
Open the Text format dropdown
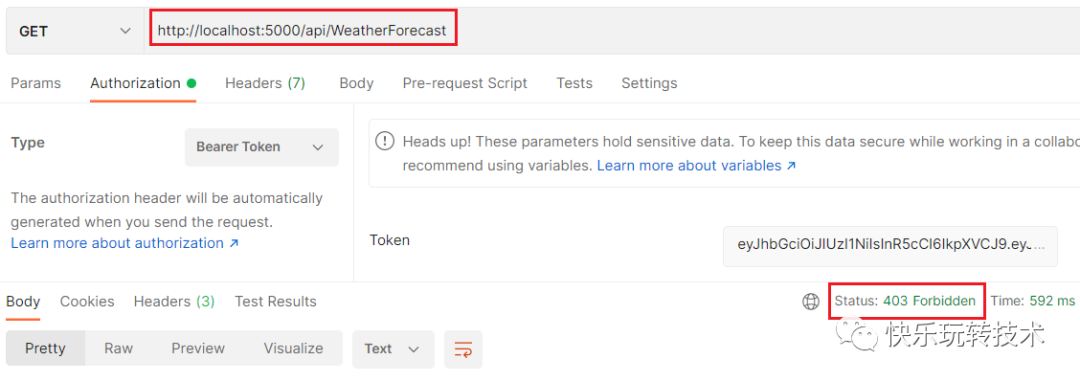pos(393,349)
